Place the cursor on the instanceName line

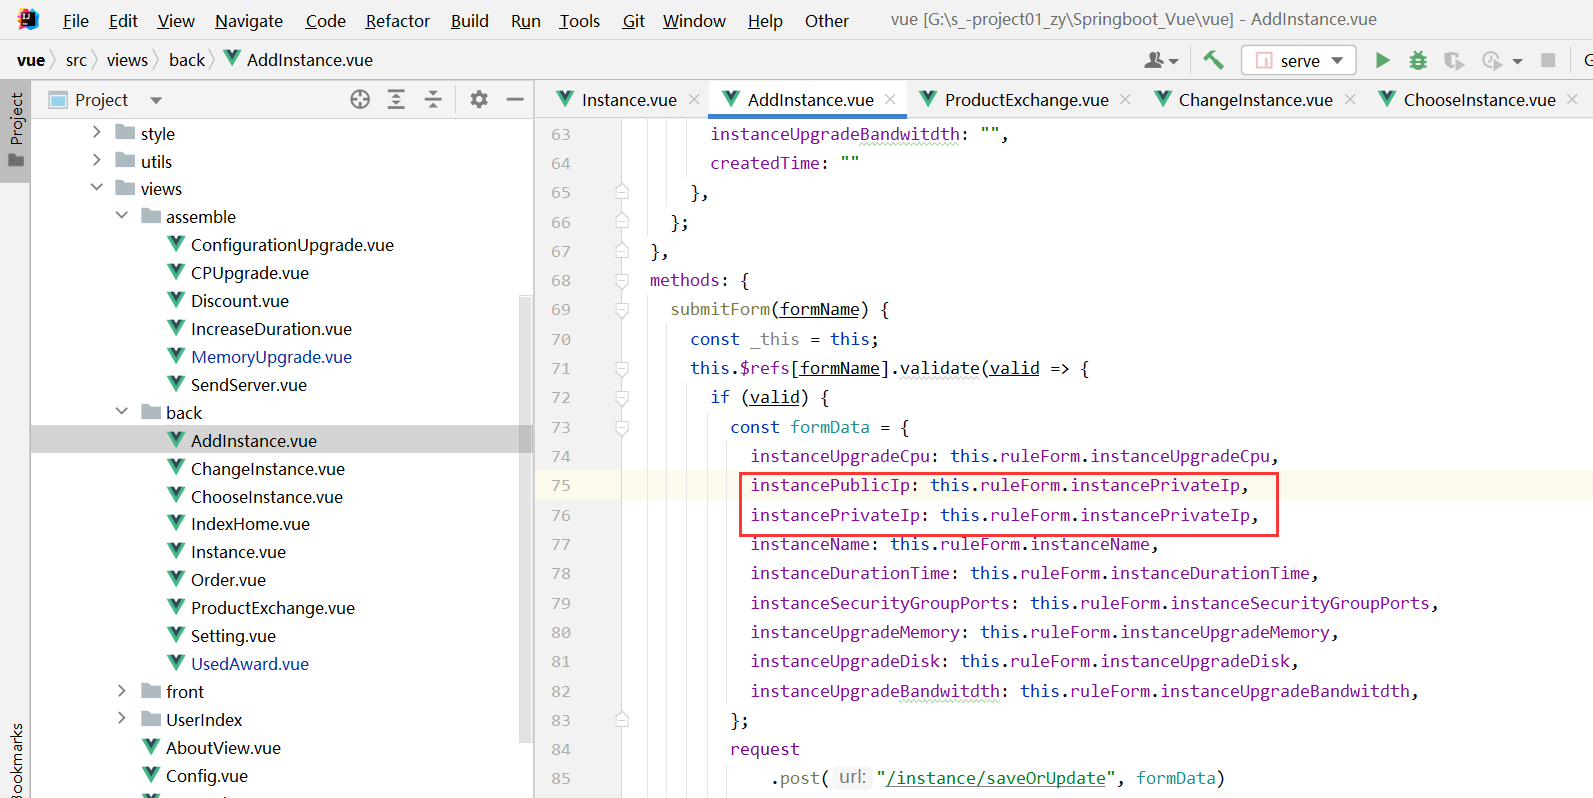pyautogui.click(x=954, y=544)
